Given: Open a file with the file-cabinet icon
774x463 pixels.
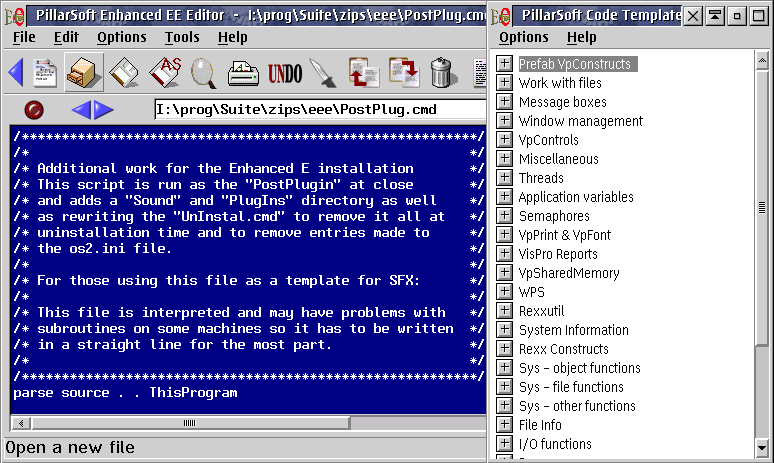Looking at the screenshot, I should (x=83, y=72).
